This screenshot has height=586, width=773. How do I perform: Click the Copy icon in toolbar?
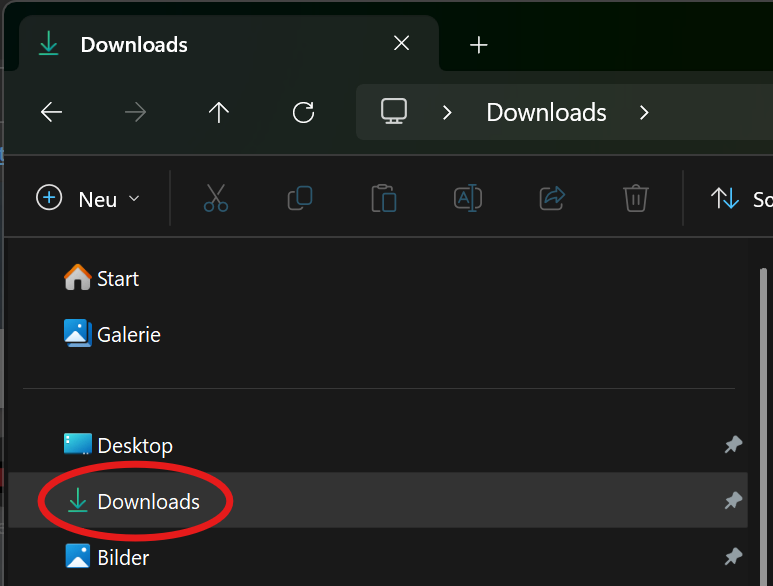[300, 198]
